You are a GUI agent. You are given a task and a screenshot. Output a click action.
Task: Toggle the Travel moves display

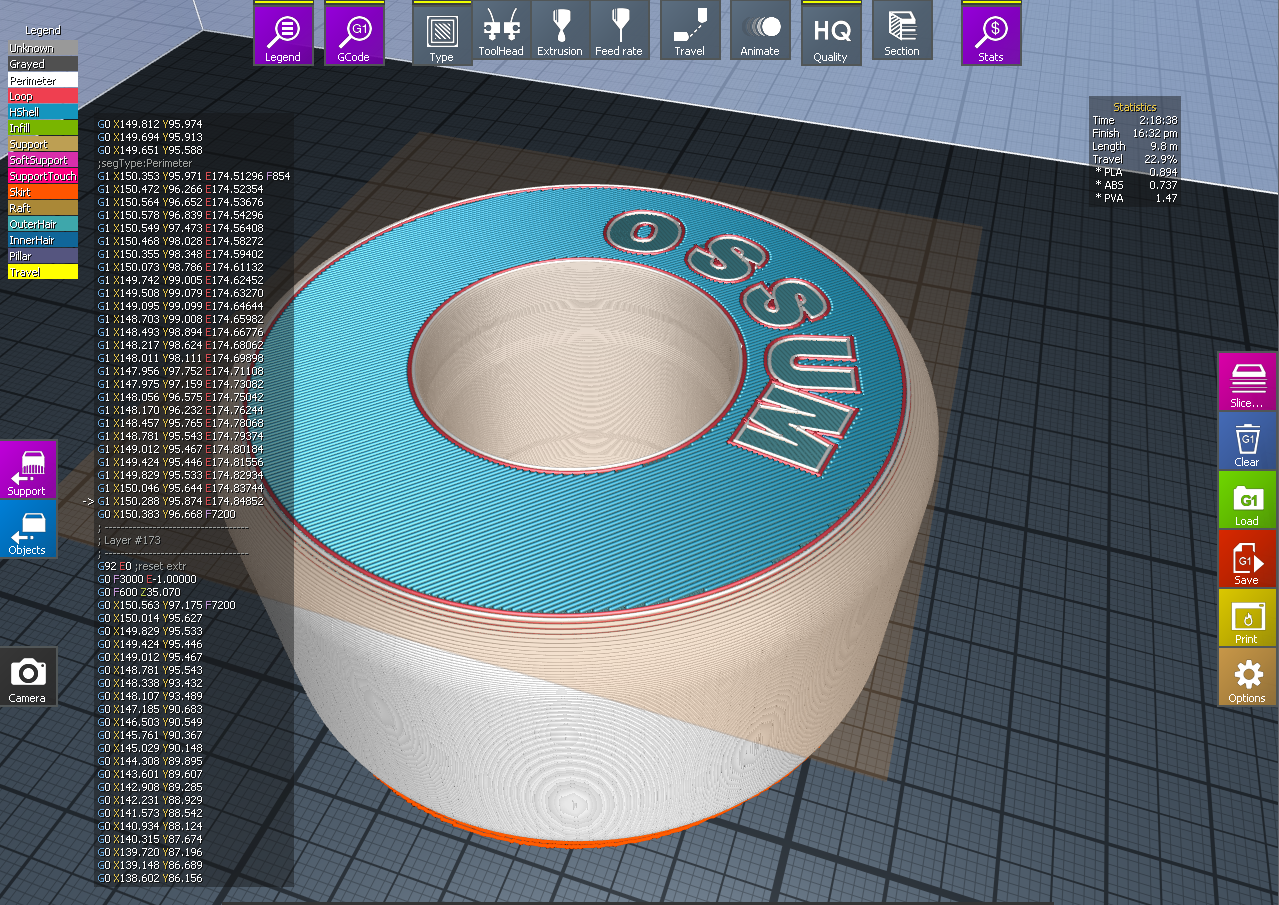click(x=690, y=30)
